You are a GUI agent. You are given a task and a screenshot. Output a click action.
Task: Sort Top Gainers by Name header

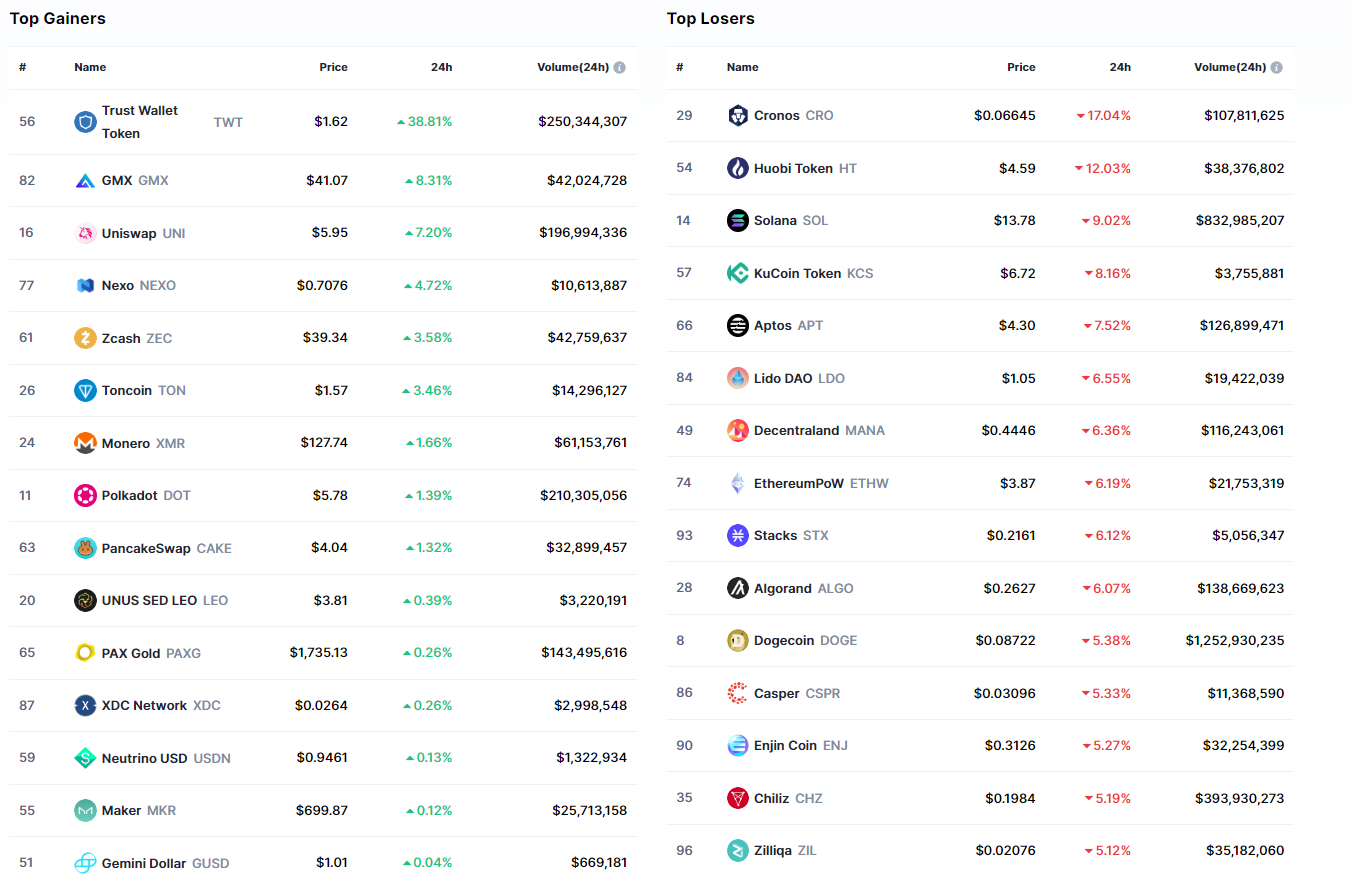click(x=90, y=67)
